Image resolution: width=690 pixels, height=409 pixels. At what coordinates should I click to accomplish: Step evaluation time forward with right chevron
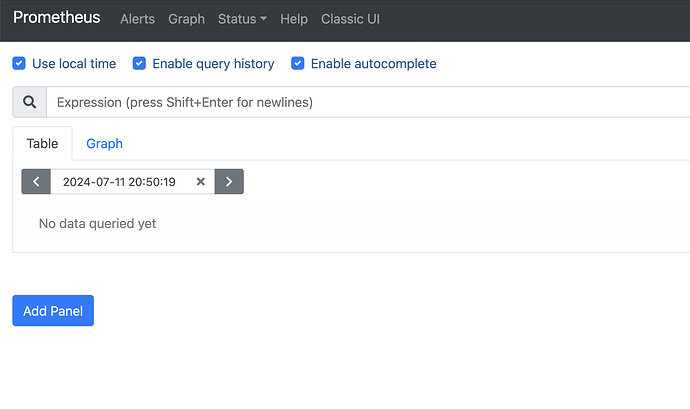pos(229,181)
